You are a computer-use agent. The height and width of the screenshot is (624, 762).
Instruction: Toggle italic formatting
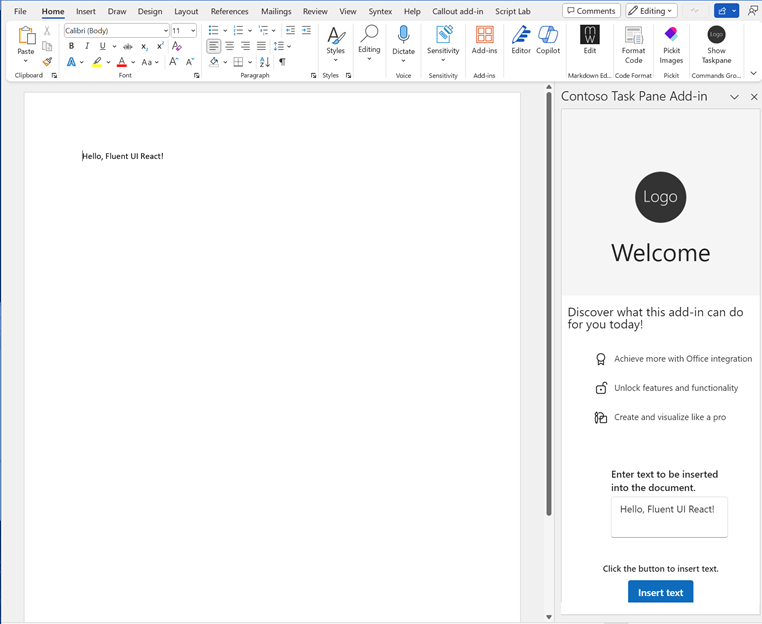[87, 46]
